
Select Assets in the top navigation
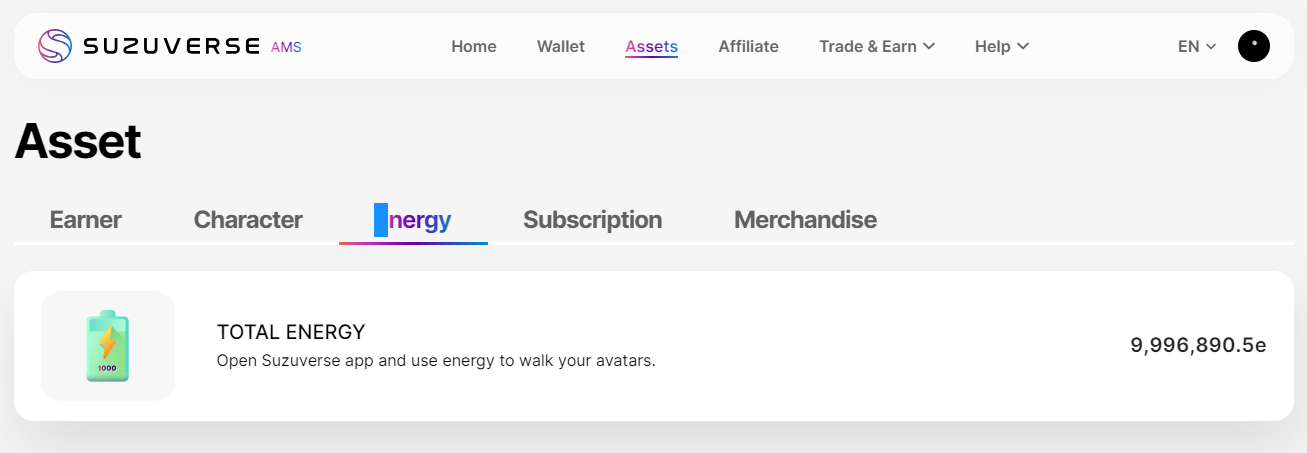[651, 46]
